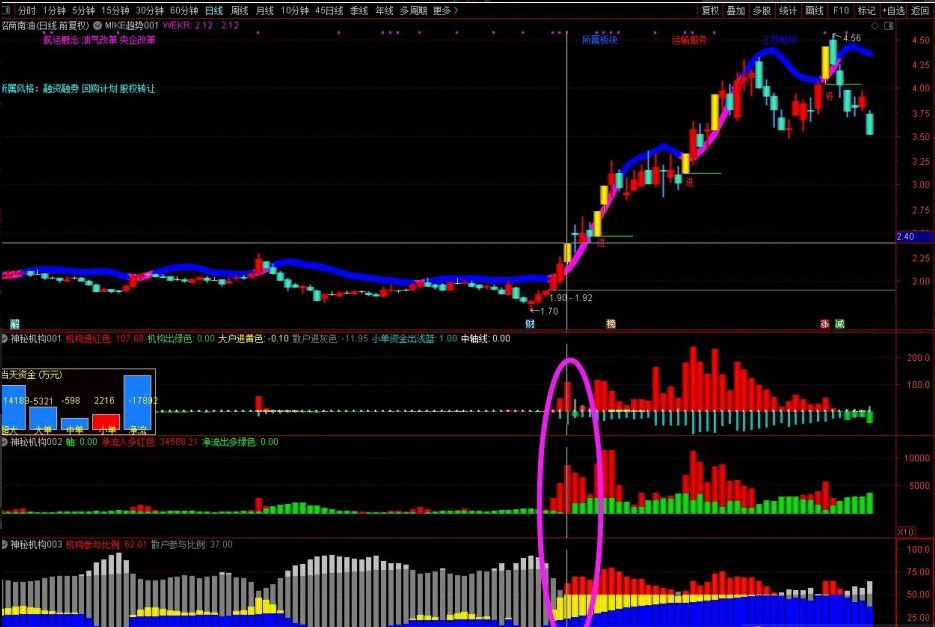The image size is (935, 627).
Task: Toggle 复权 price adjustment in the toolbar
Action: tap(710, 10)
